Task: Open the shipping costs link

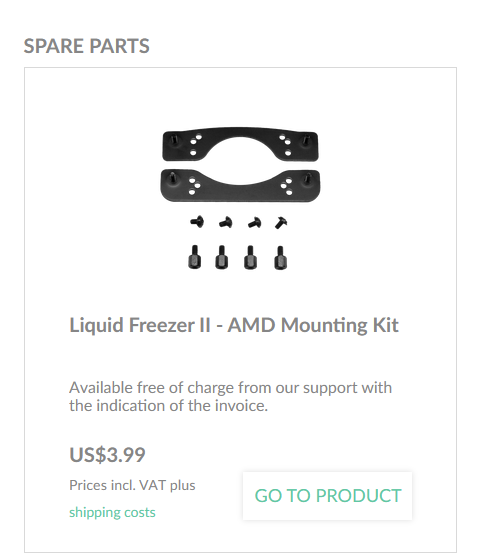Action: pos(112,512)
